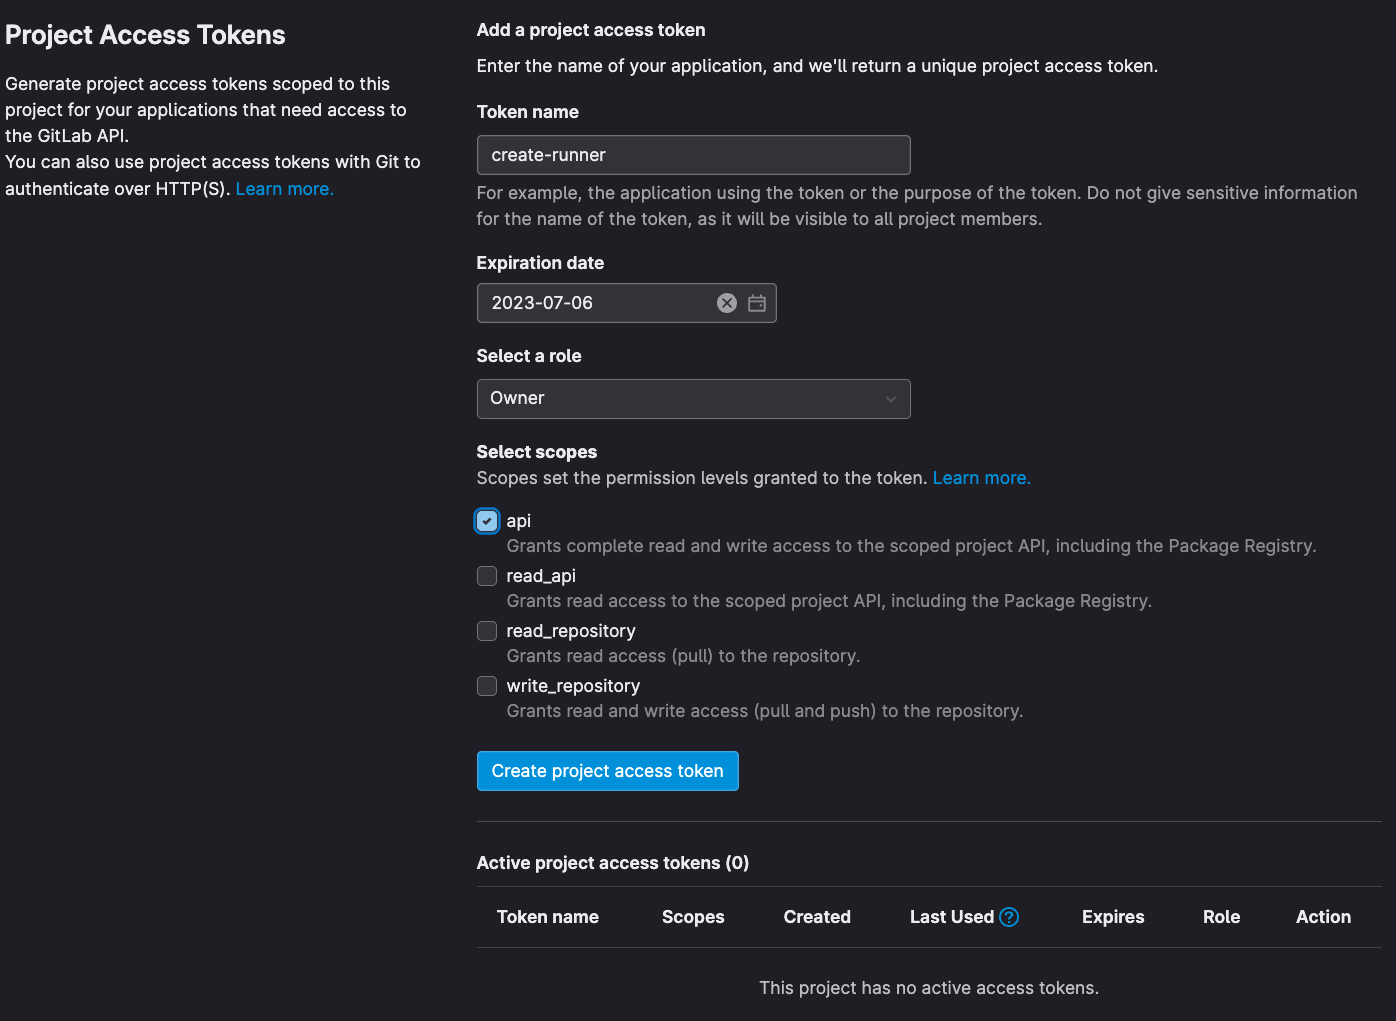Enable the read_api scope checkbox
This screenshot has height=1021, width=1396.
click(x=487, y=576)
